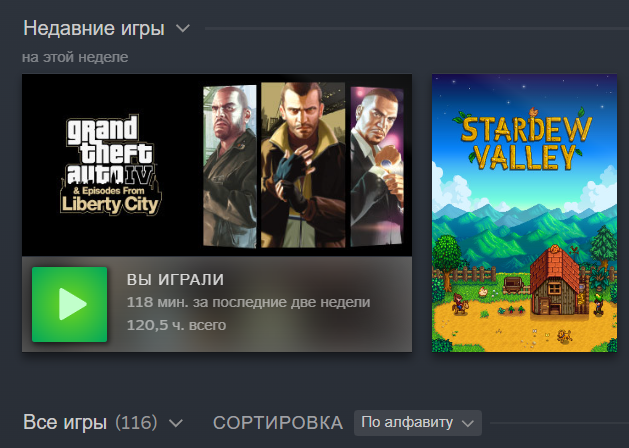This screenshot has width=629, height=448.
Task: Click the arrow inside По алфавиту dropdown
Action: 468,423
